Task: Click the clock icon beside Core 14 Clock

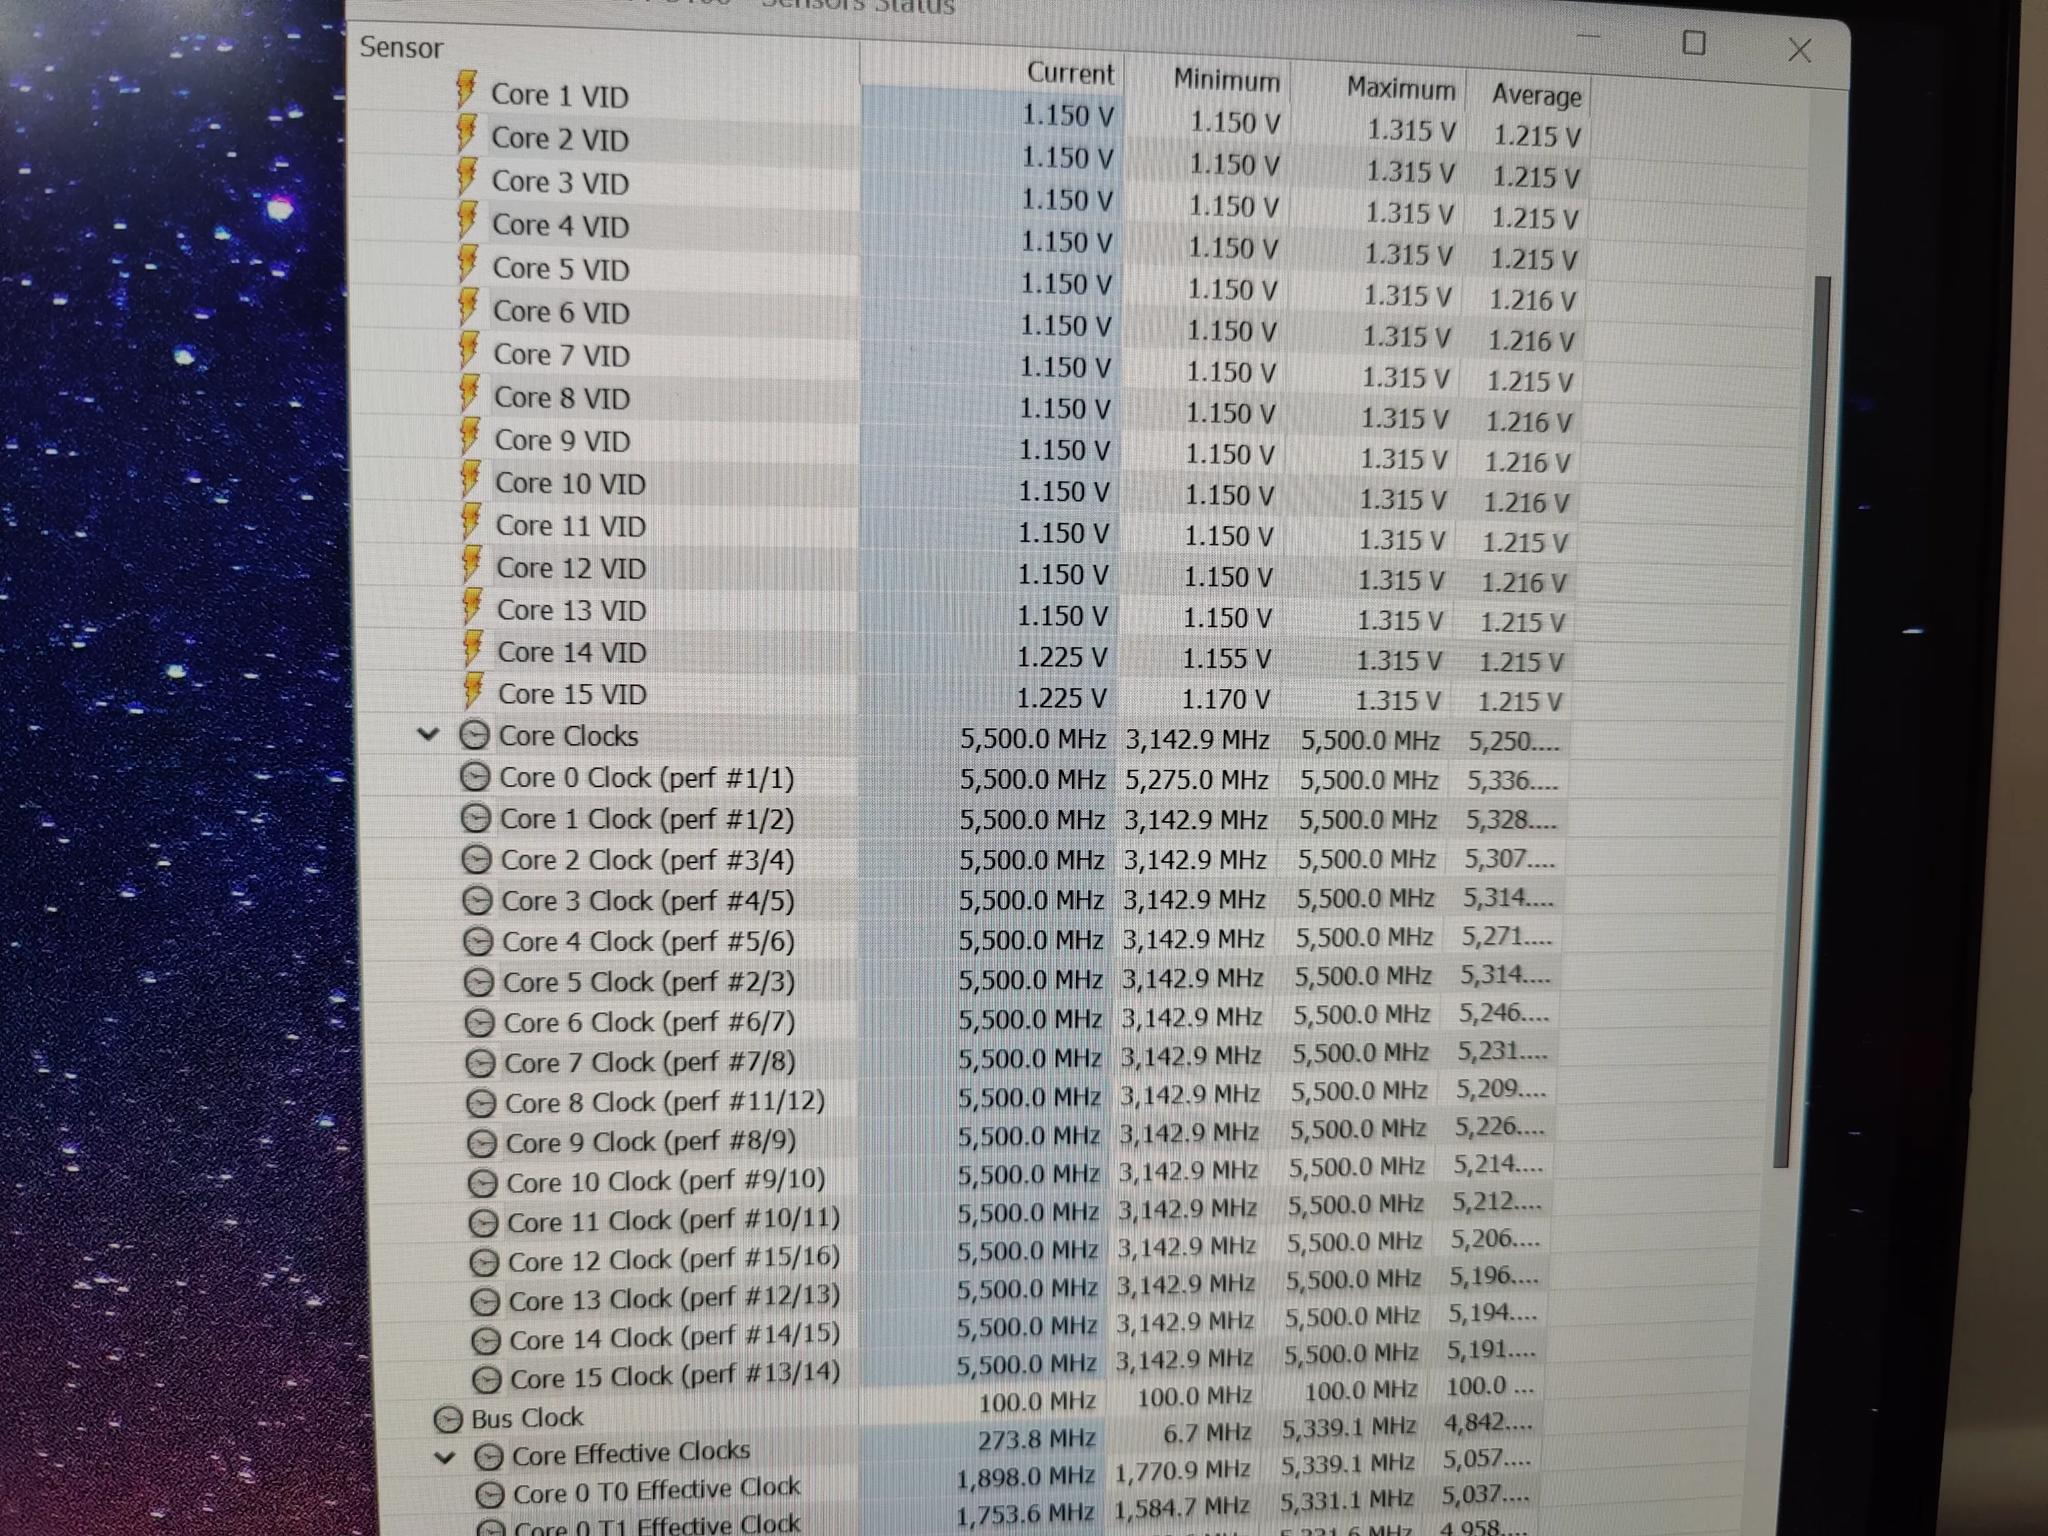Action: point(485,1340)
